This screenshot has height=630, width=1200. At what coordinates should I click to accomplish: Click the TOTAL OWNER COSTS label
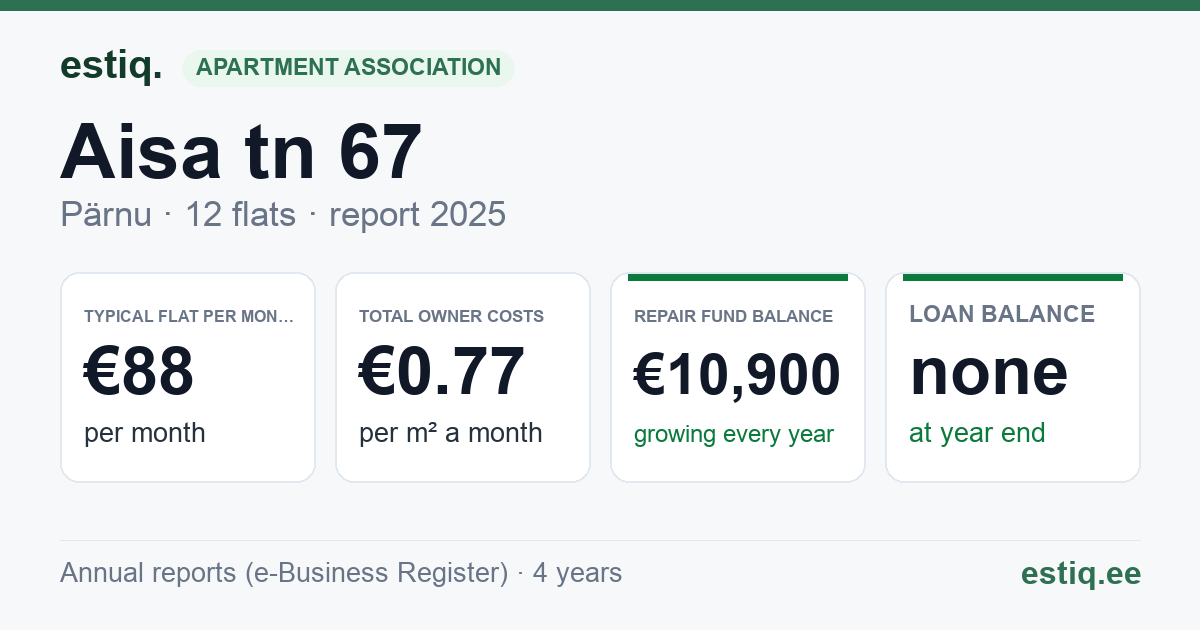coord(451,316)
